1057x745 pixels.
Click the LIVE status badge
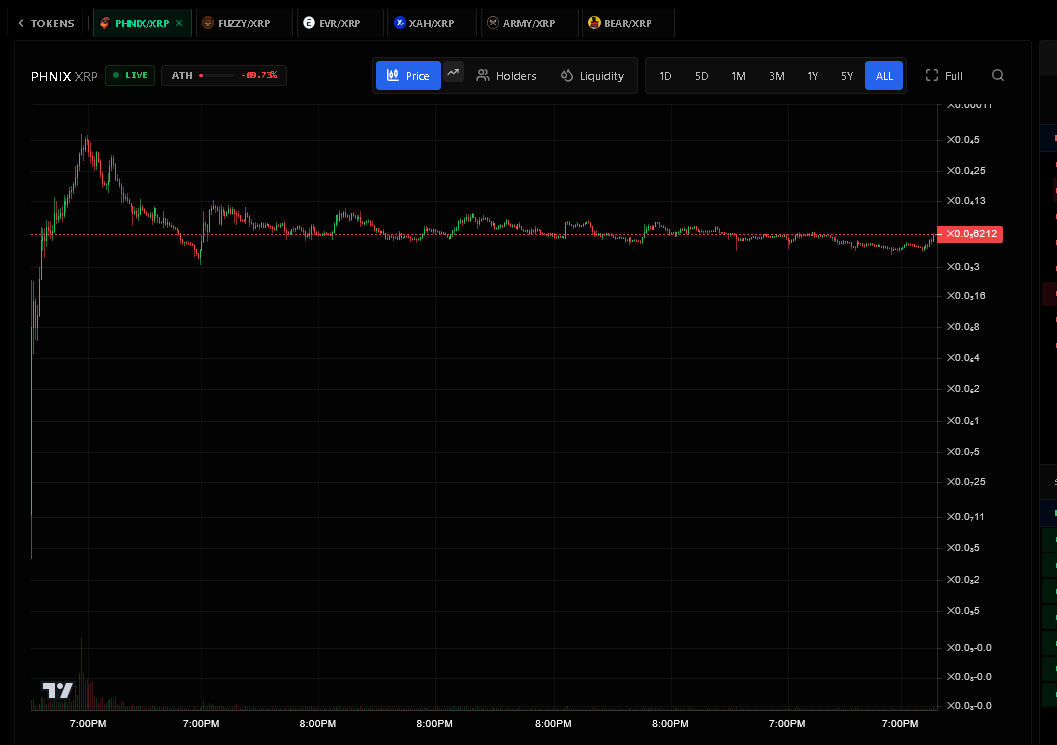click(130, 76)
